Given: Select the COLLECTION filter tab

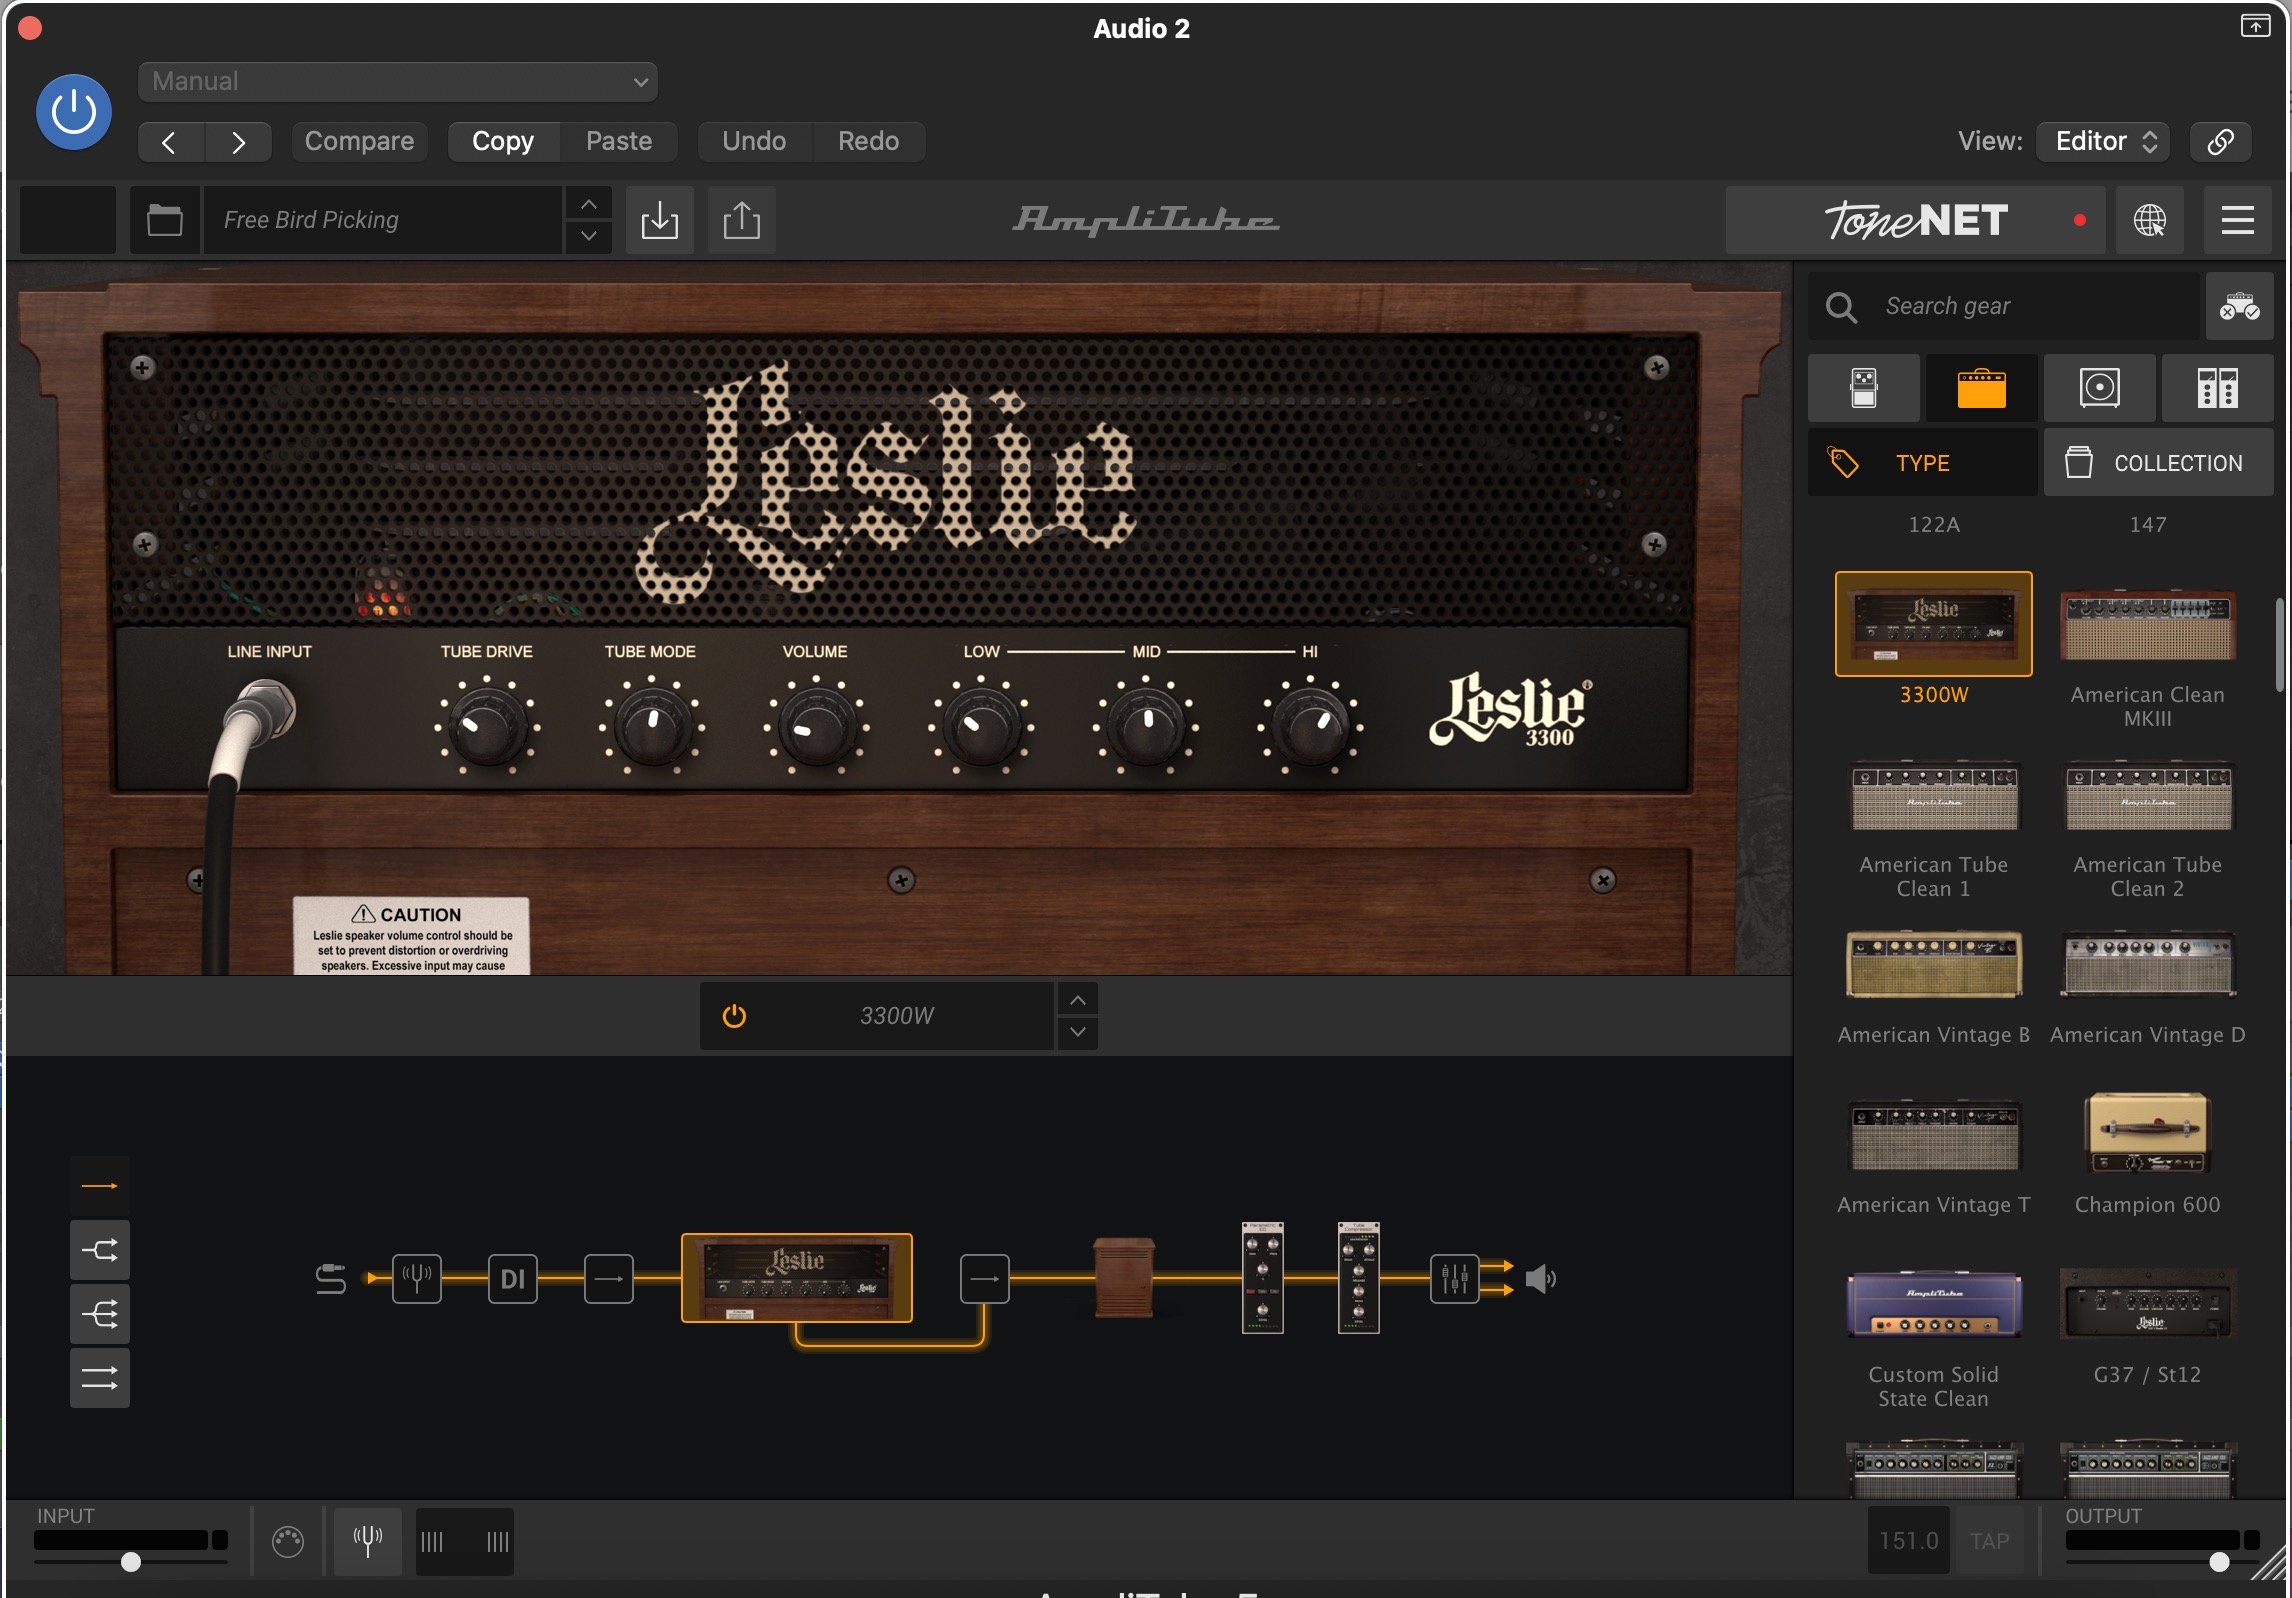Looking at the screenshot, I should click(2158, 463).
